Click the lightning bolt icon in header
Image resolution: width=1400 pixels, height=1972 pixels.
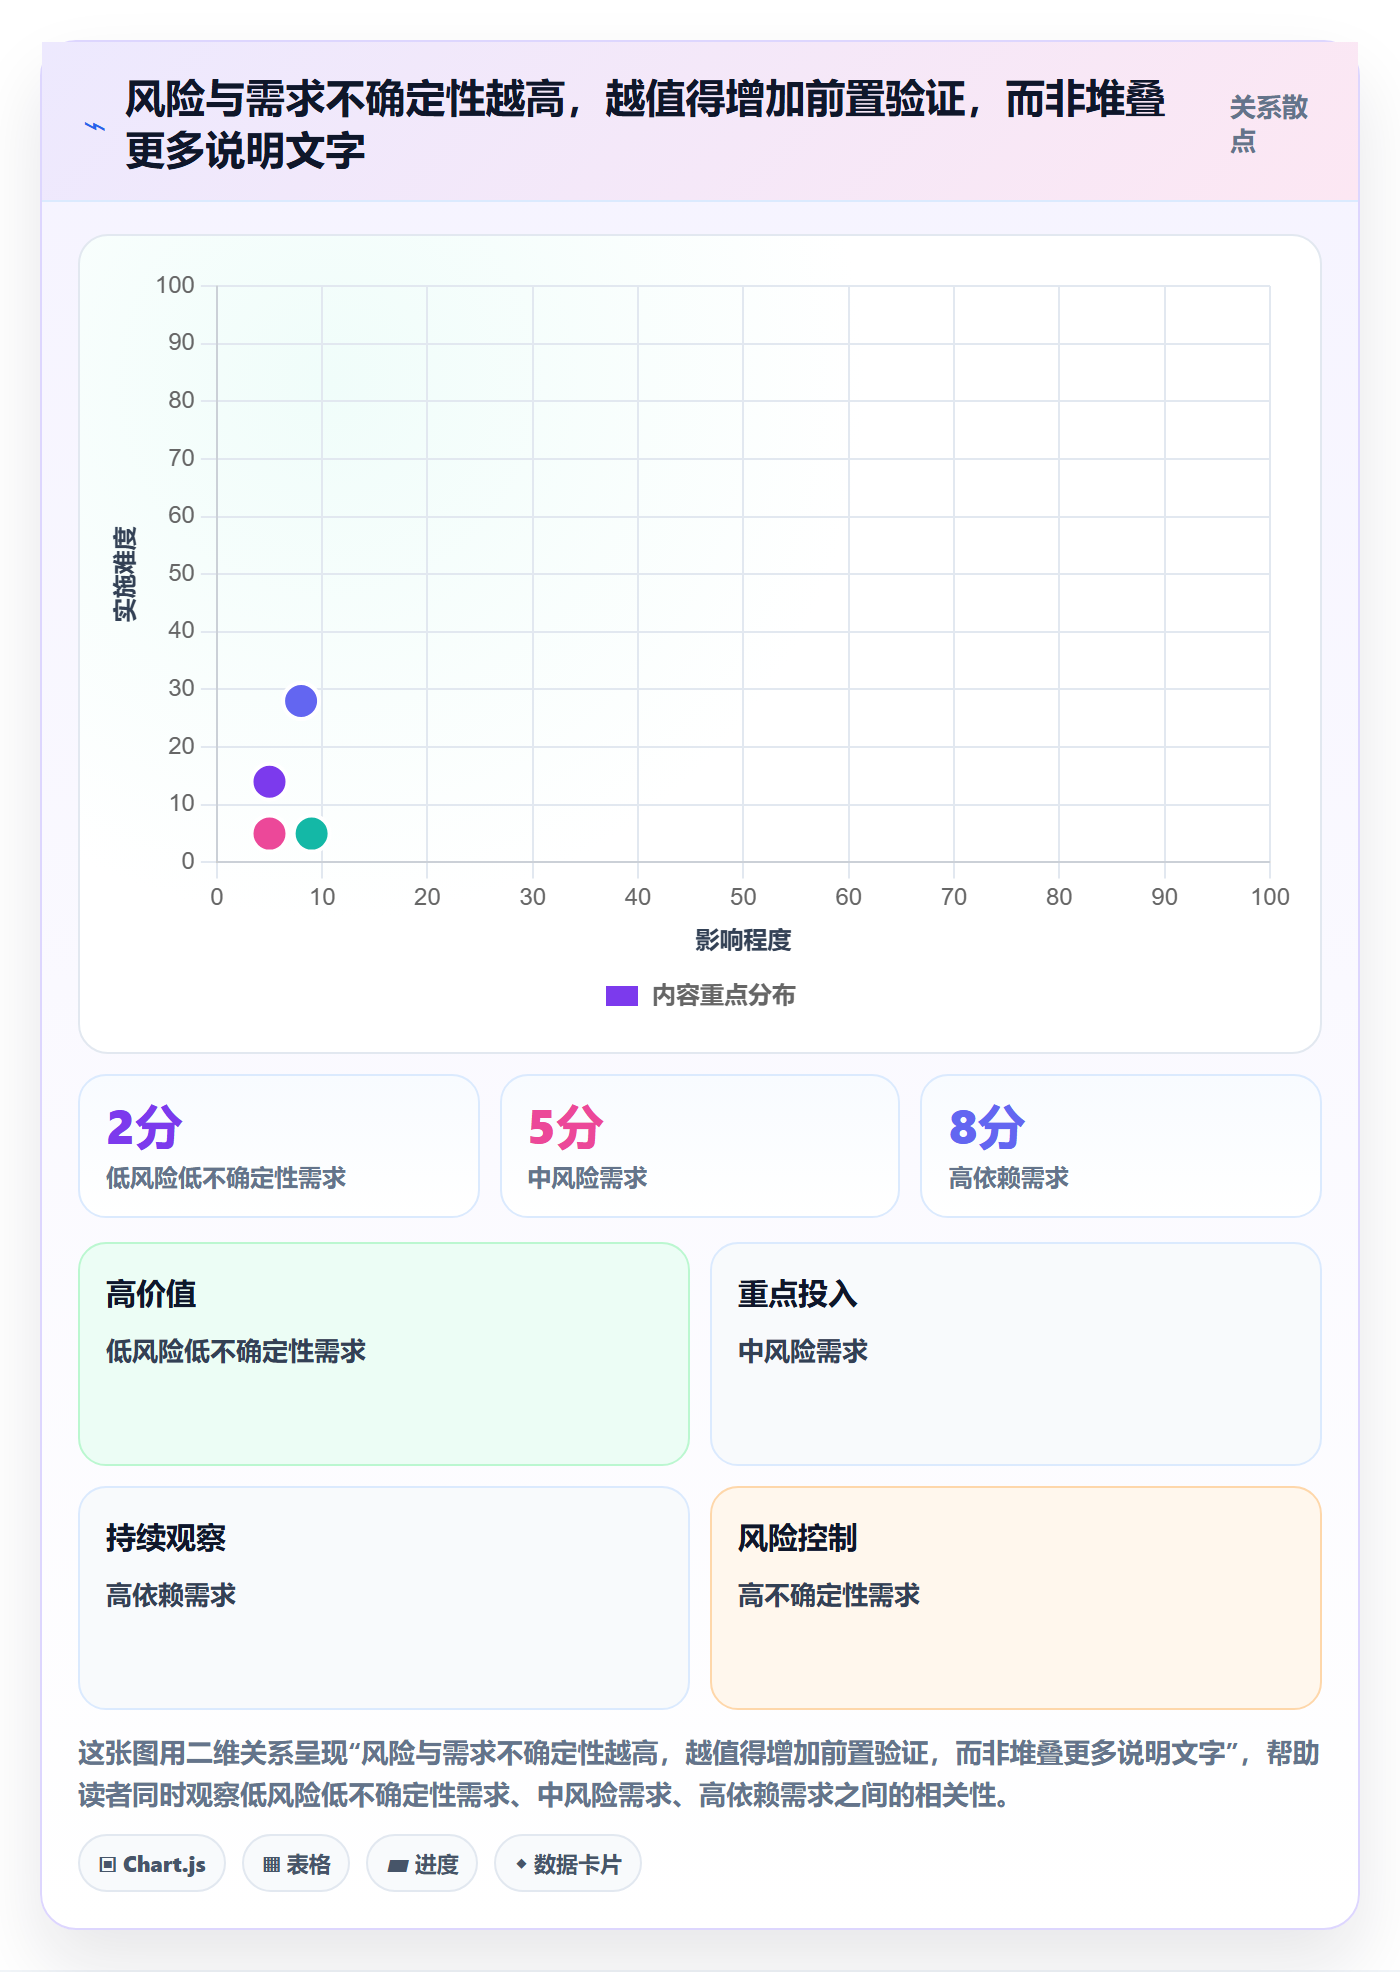pyautogui.click(x=95, y=126)
